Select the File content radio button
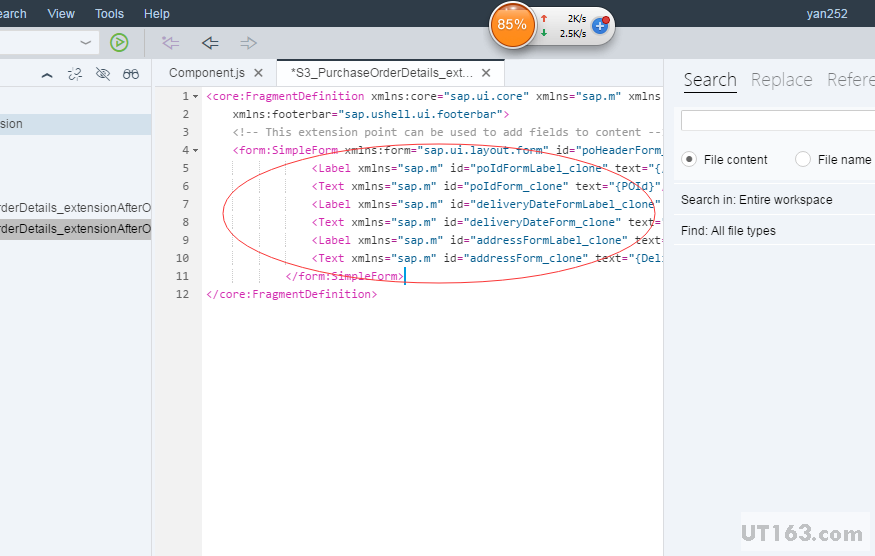 tap(689, 159)
